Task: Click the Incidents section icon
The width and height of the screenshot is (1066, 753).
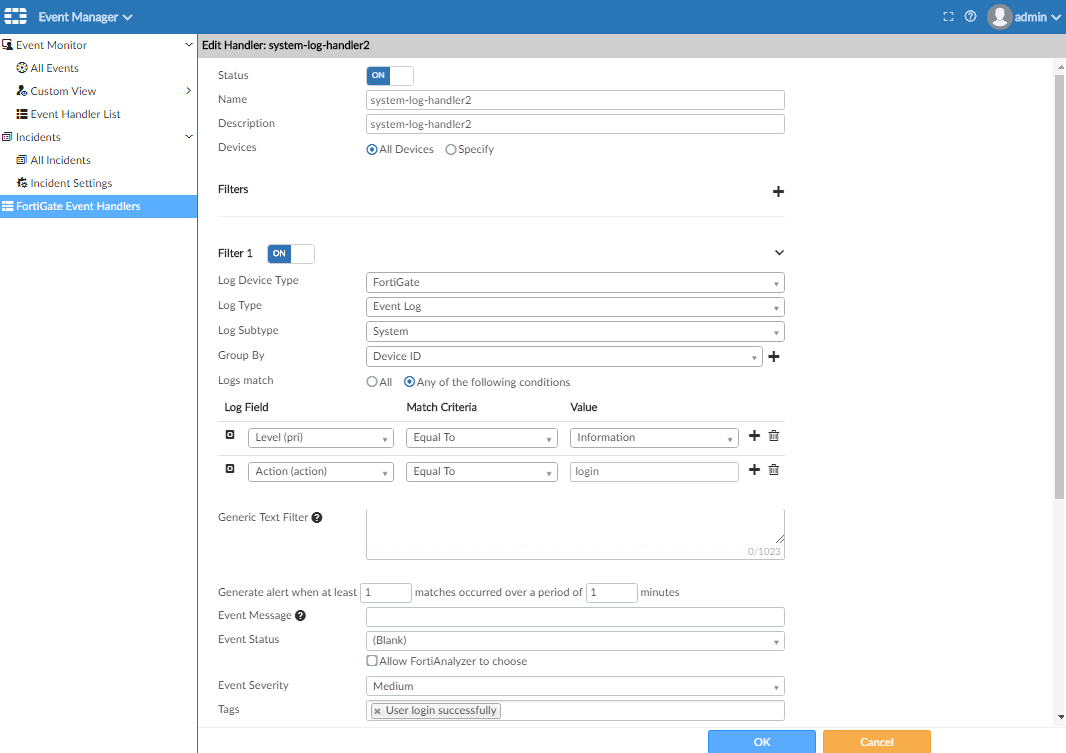Action: tap(7, 137)
